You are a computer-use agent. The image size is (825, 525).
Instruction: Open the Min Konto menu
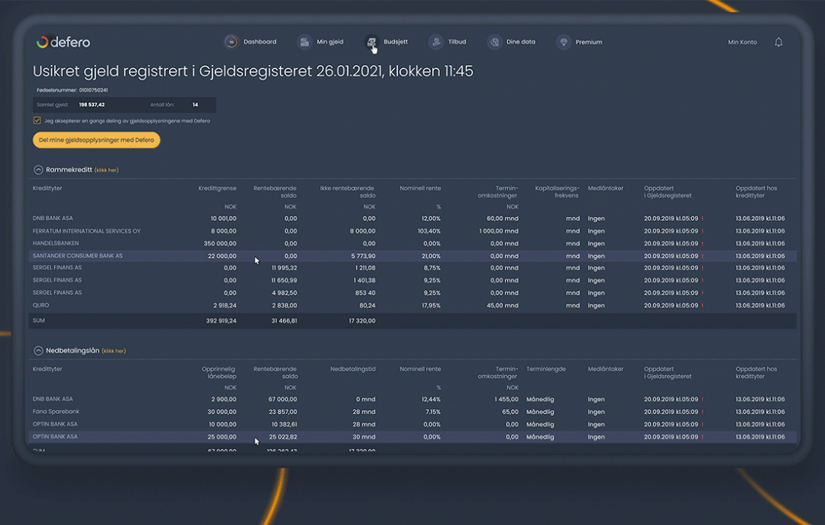pyautogui.click(x=742, y=42)
